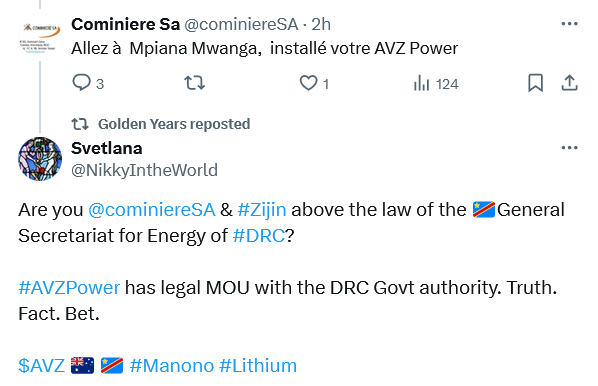Open the #Lithium hashtag
Image resolution: width=598 pixels, height=386 pixels.
point(258,365)
